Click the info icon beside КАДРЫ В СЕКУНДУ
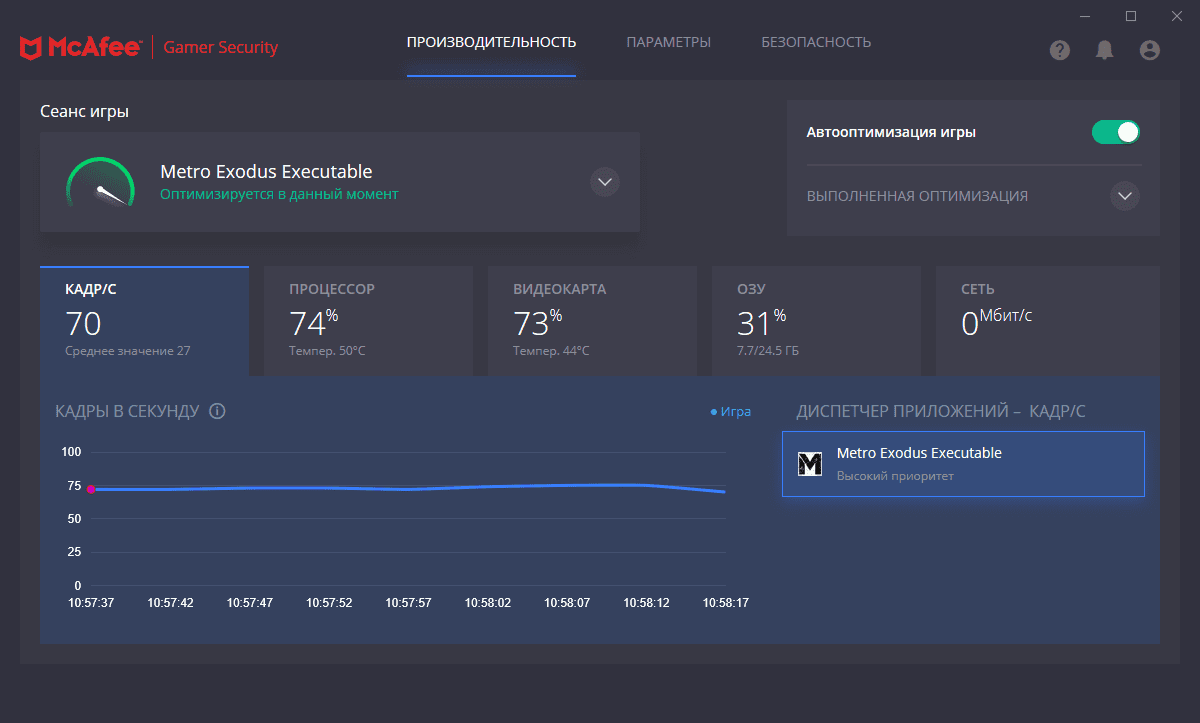This screenshot has height=723, width=1200. point(217,411)
